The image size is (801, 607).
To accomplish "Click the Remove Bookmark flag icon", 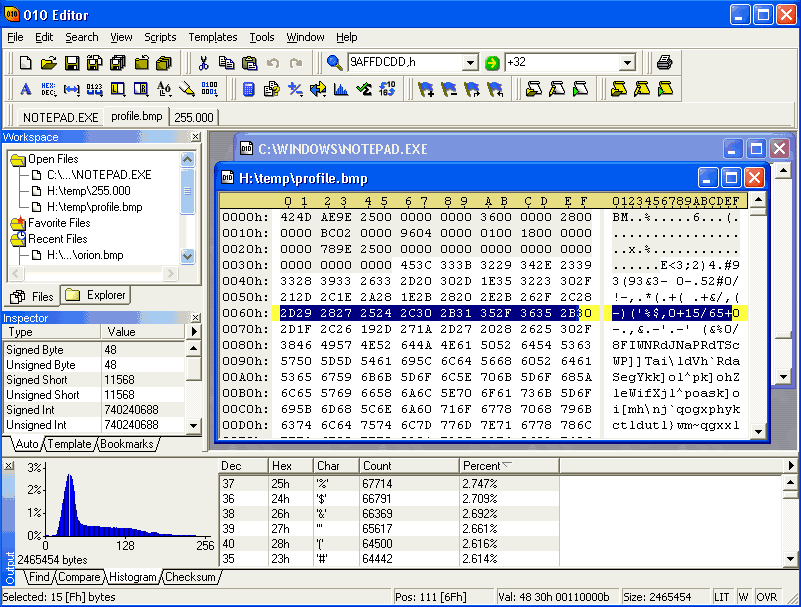I will click(449, 89).
